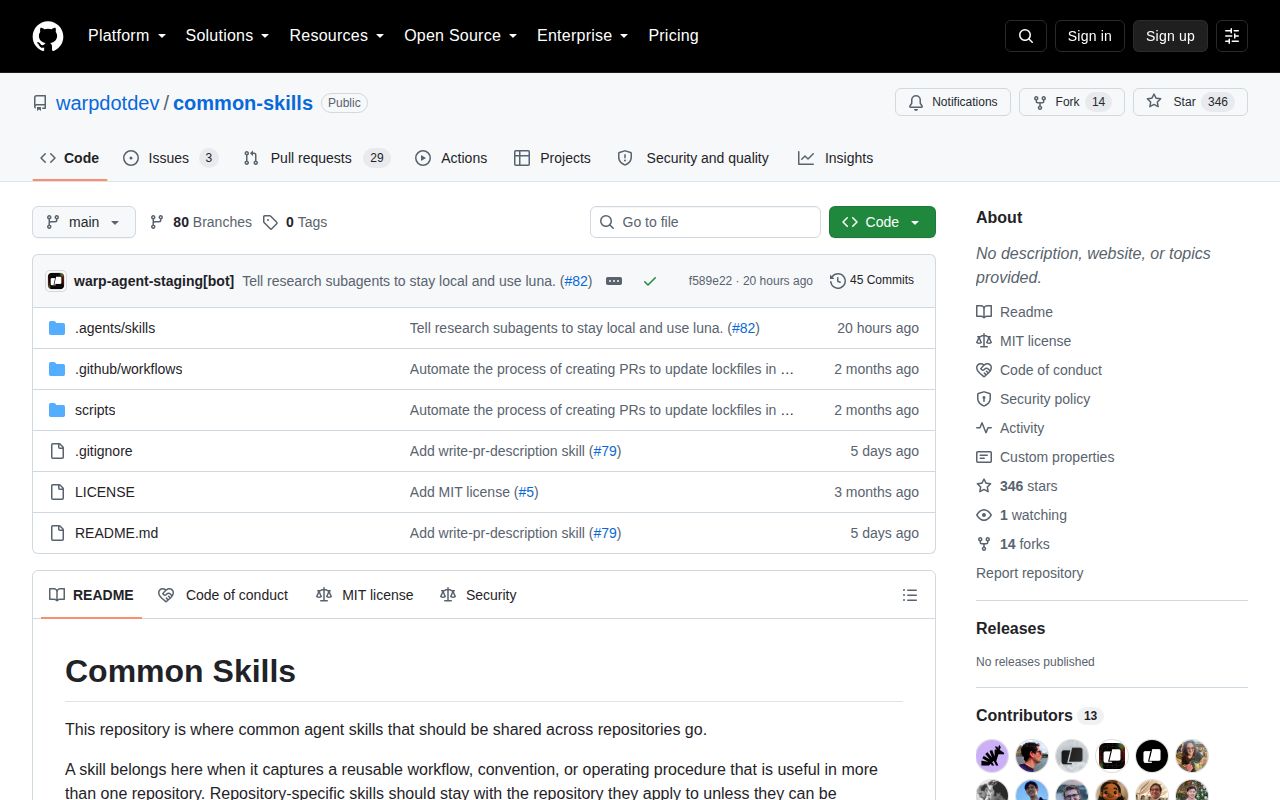Open the Actions tab

451,158
